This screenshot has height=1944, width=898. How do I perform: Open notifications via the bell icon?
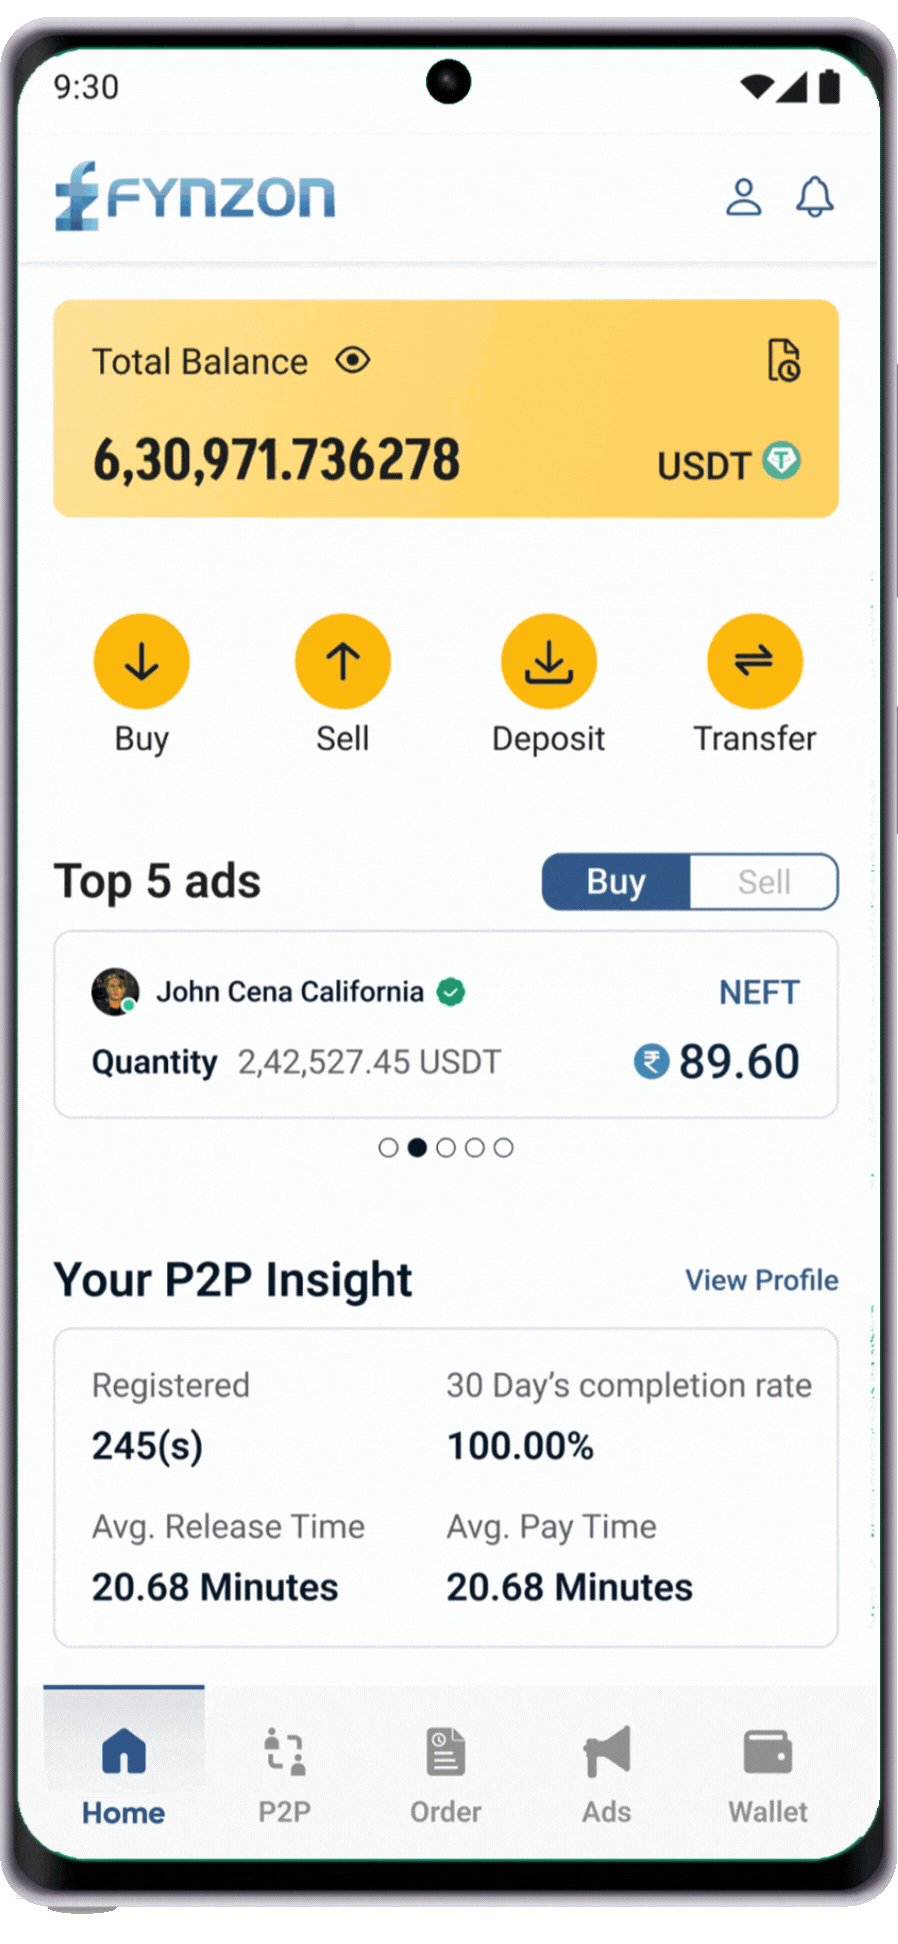815,197
